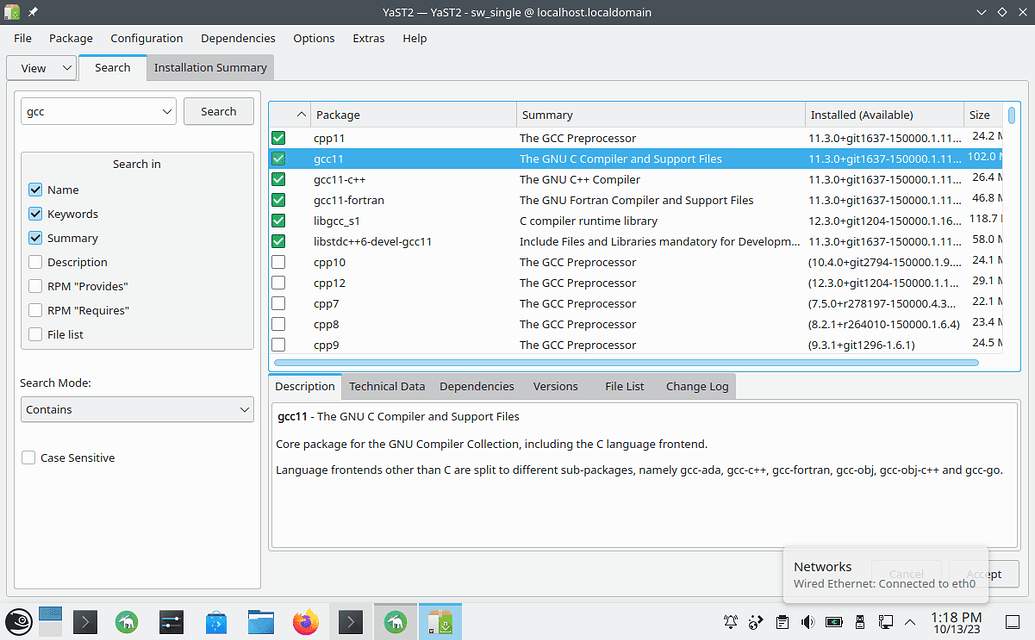The image size is (1035, 640).
Task: Open the wired network tray applet
Action: (x=885, y=622)
